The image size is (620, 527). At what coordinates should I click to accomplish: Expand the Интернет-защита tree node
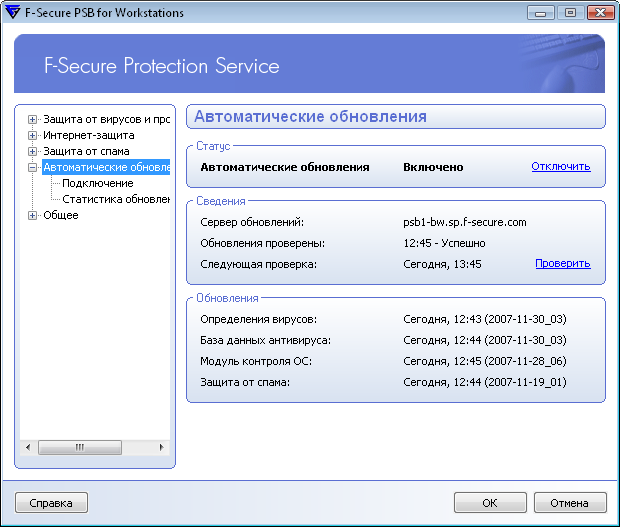tap(32, 136)
